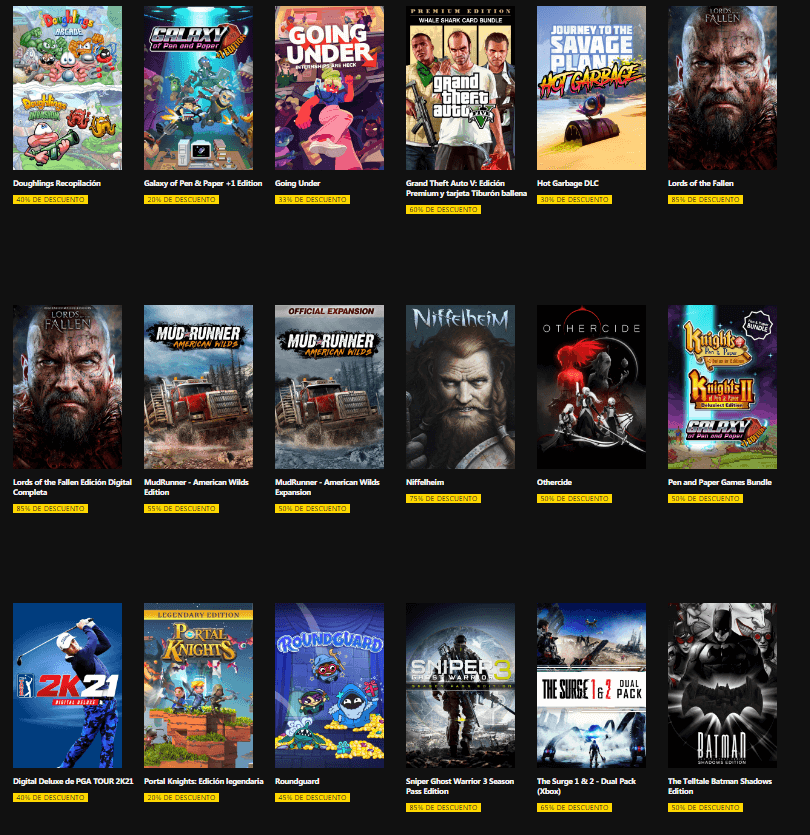The image size is (810, 835).
Task: Select the Doughlings Recopilación cover thumbnail
Action: pos(67,88)
